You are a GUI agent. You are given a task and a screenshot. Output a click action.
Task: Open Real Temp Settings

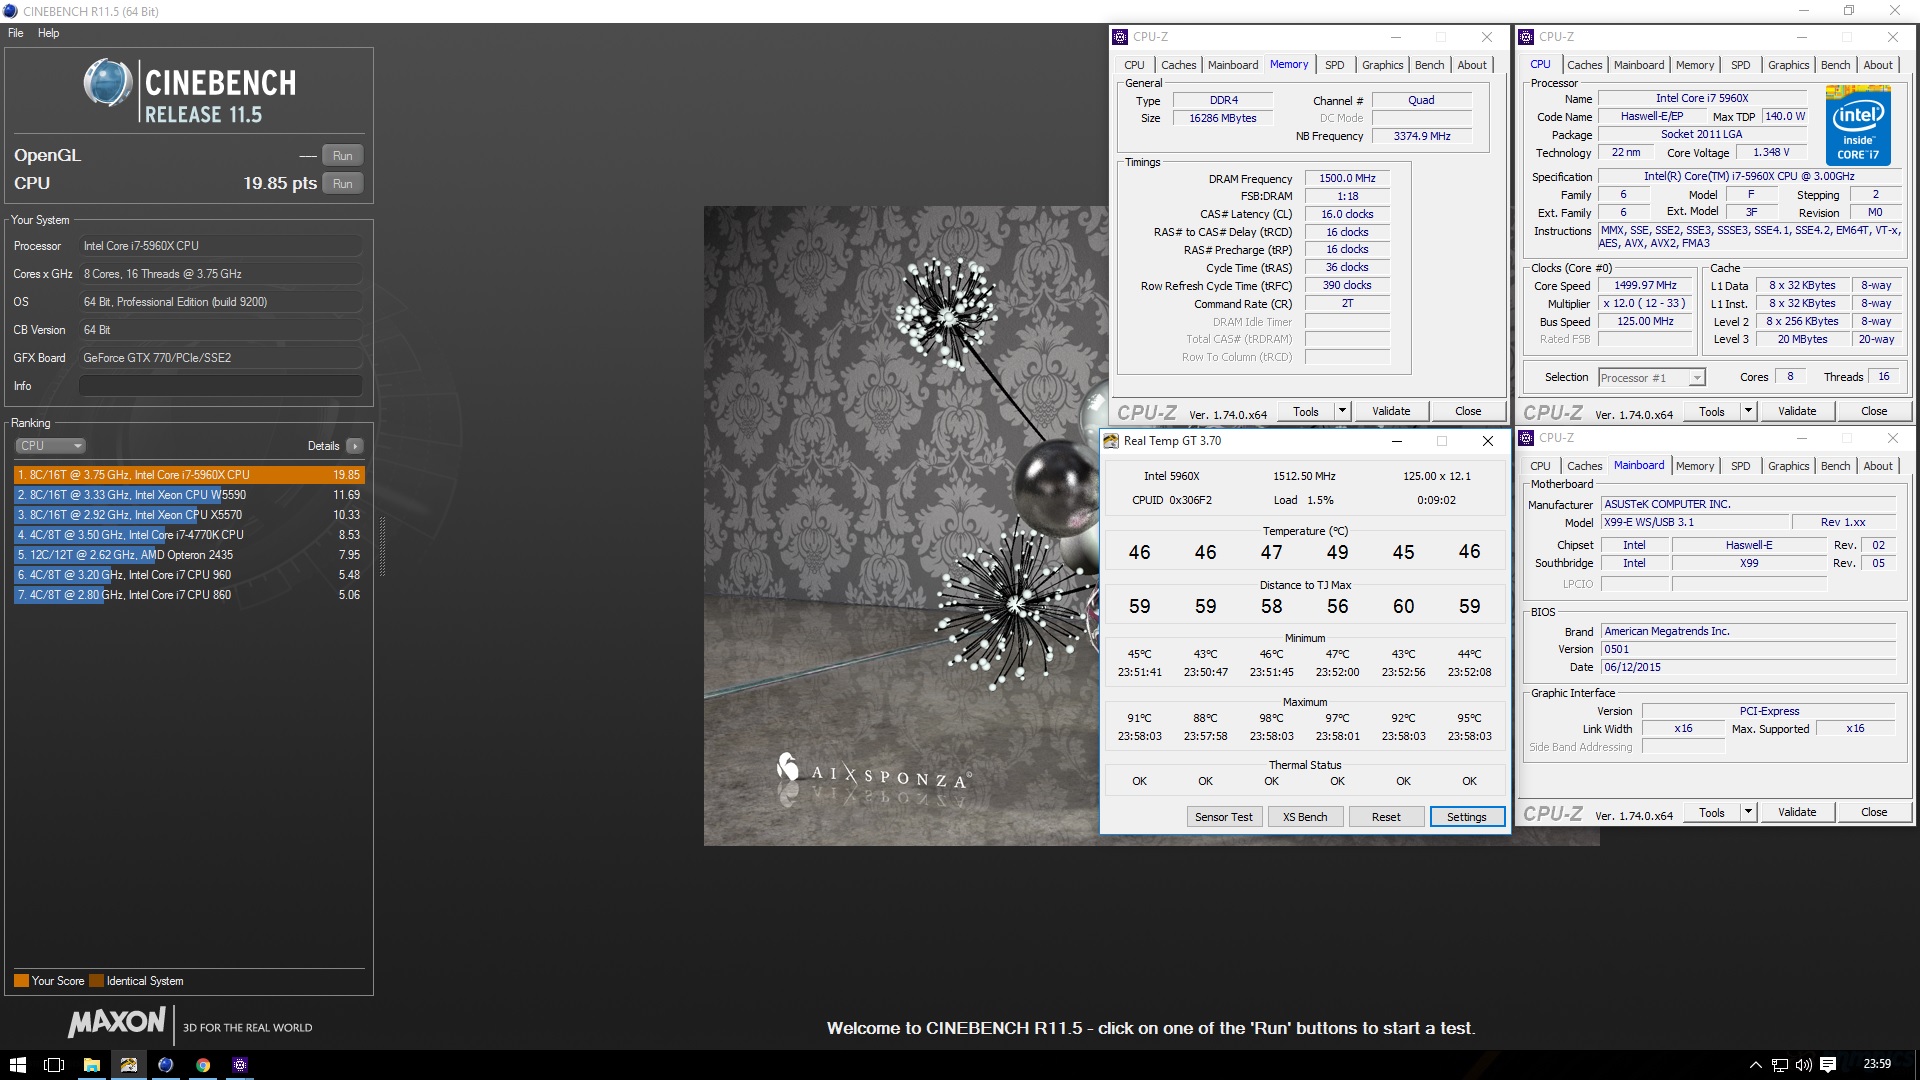(x=1467, y=817)
